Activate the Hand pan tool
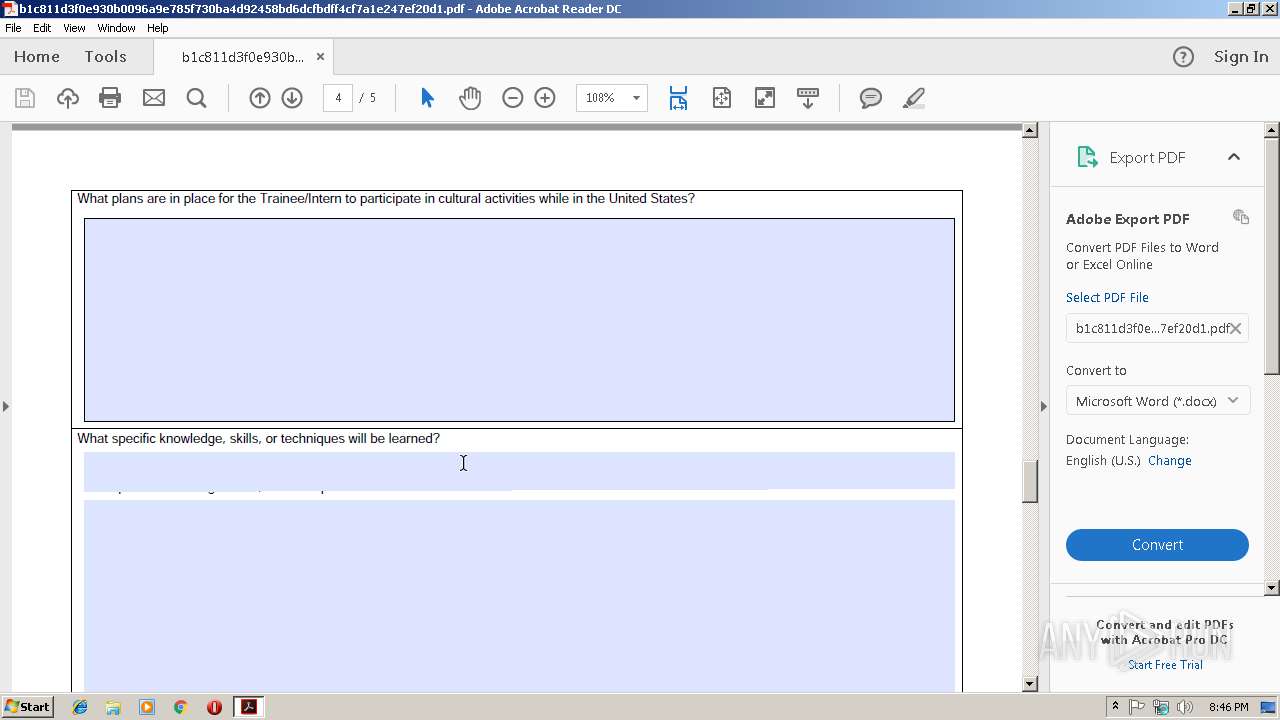This screenshot has width=1280, height=720. tap(470, 98)
